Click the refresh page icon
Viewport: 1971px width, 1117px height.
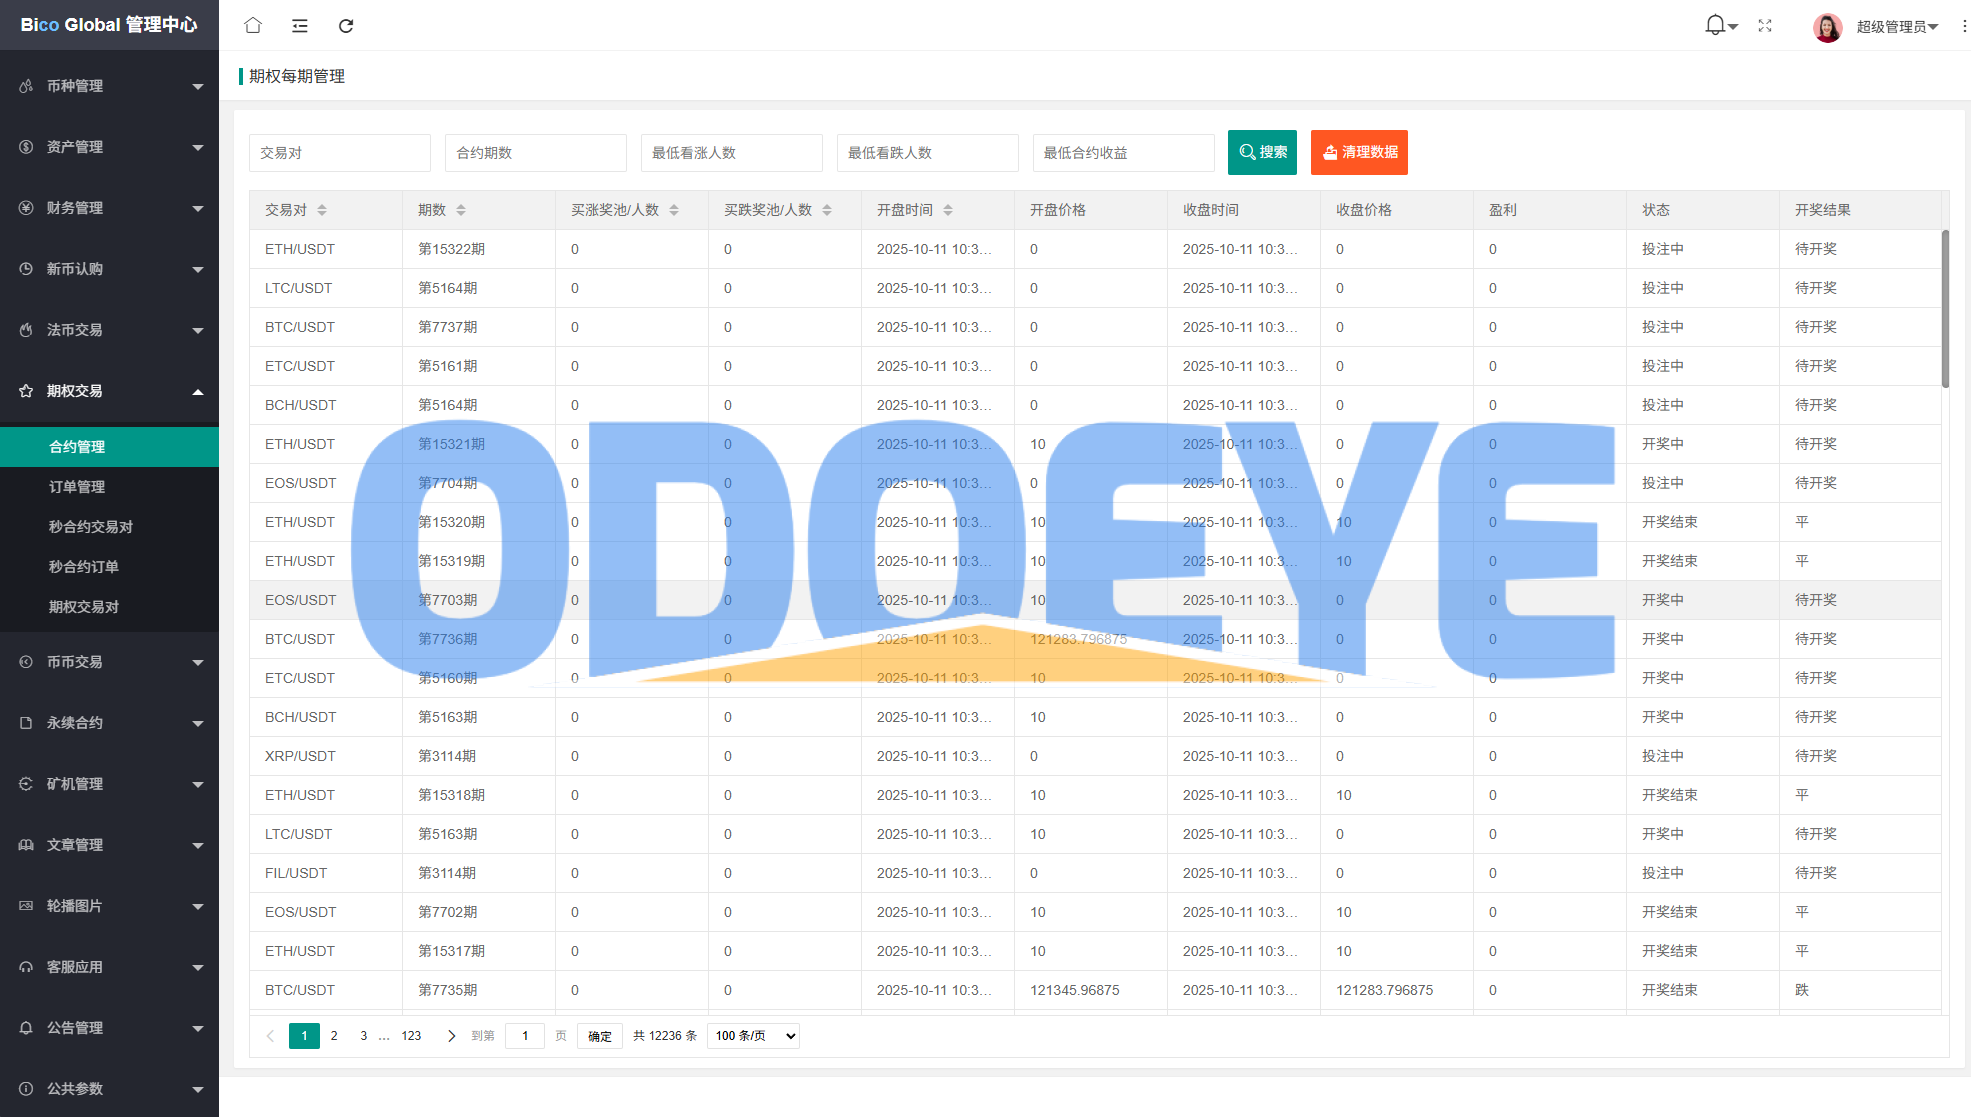coord(346,25)
